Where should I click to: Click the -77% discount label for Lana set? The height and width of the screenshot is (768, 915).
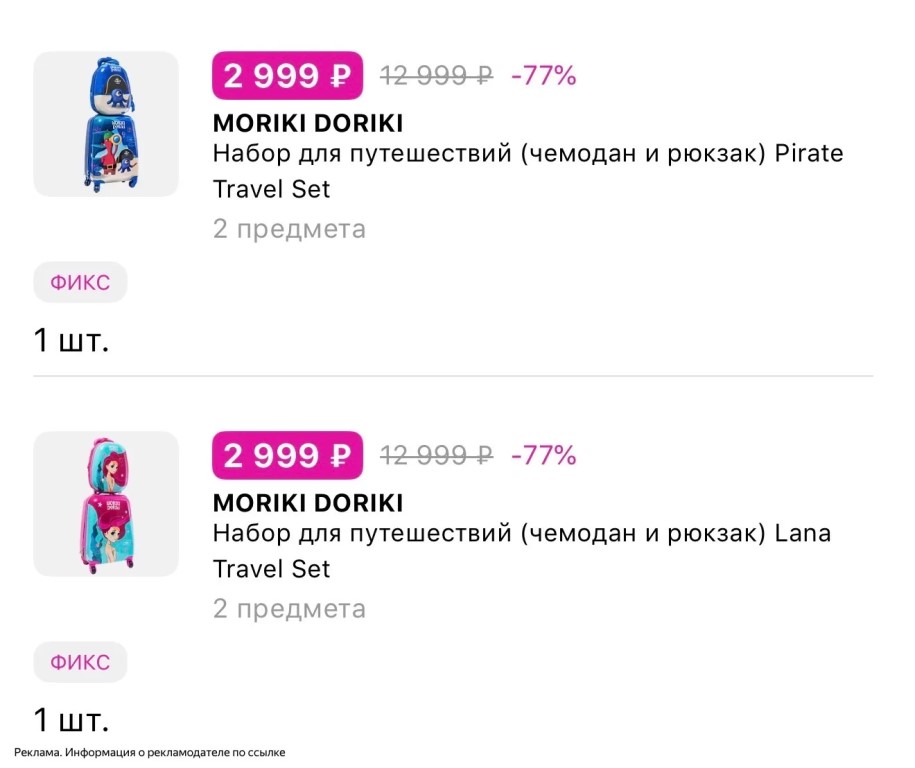pyautogui.click(x=543, y=456)
